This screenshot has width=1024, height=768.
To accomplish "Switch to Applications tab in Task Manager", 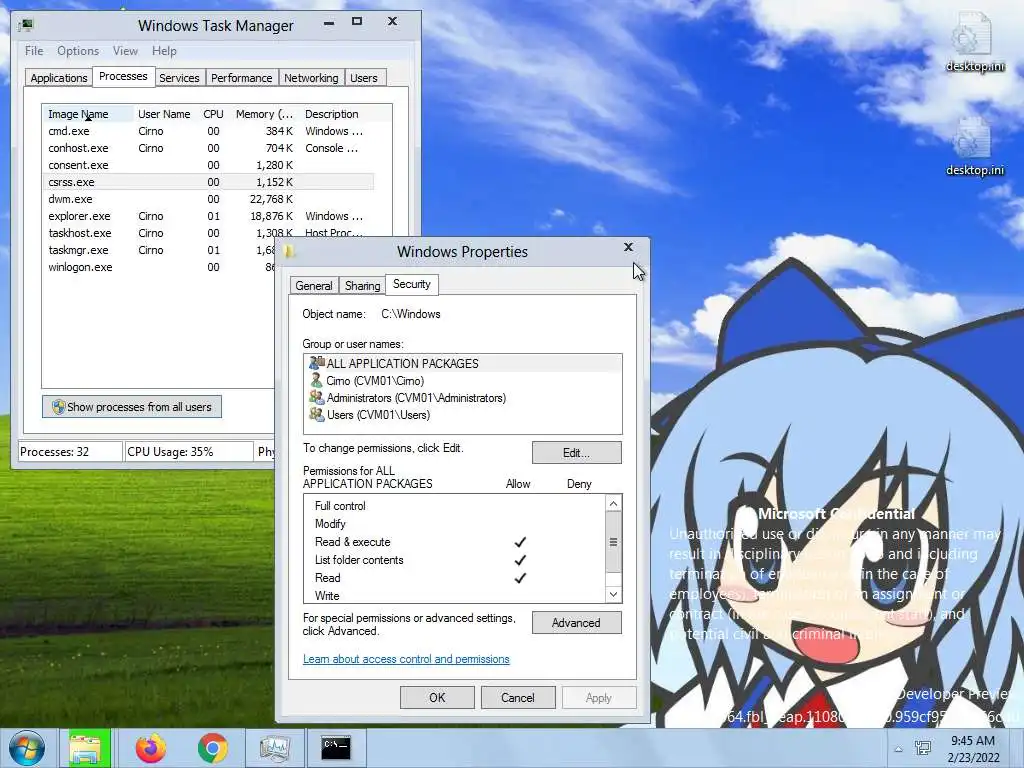I will (x=59, y=78).
